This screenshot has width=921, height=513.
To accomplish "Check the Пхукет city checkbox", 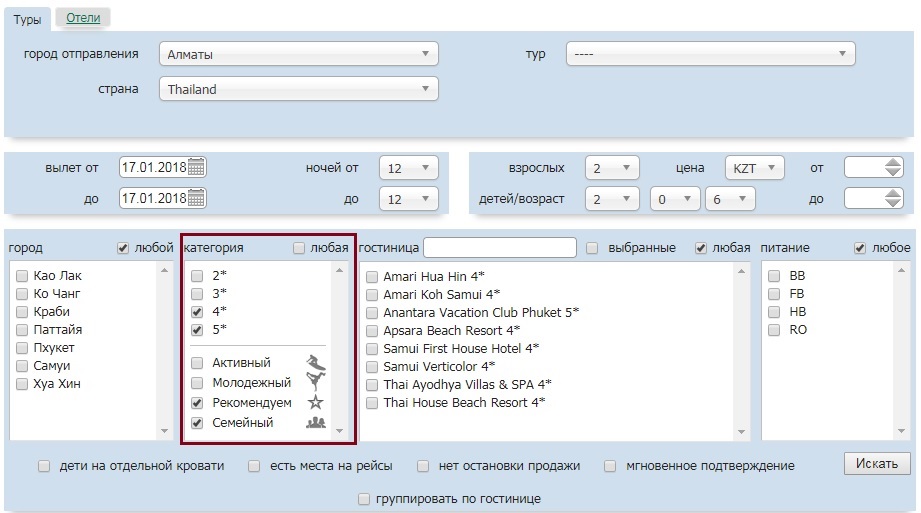I will click(22, 348).
